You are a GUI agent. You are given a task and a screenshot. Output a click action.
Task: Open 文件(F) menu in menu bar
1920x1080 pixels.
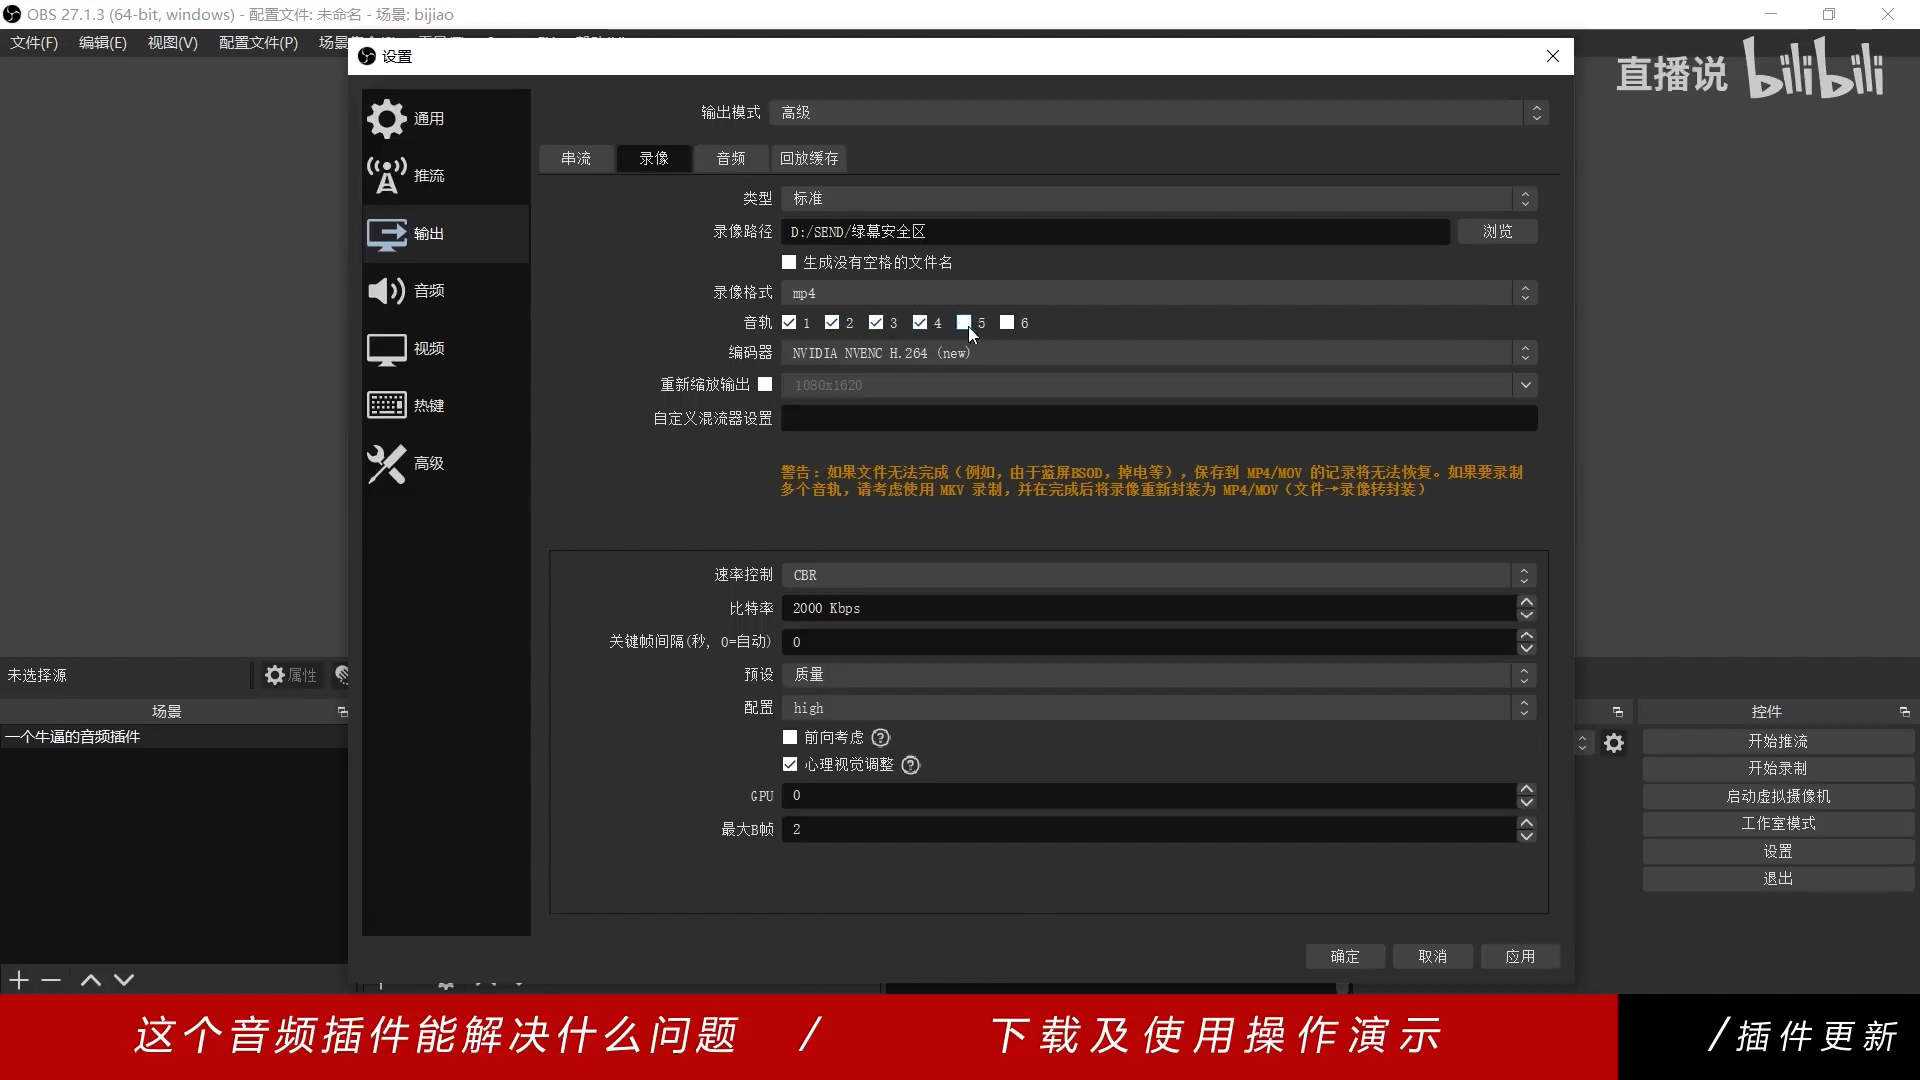34,42
